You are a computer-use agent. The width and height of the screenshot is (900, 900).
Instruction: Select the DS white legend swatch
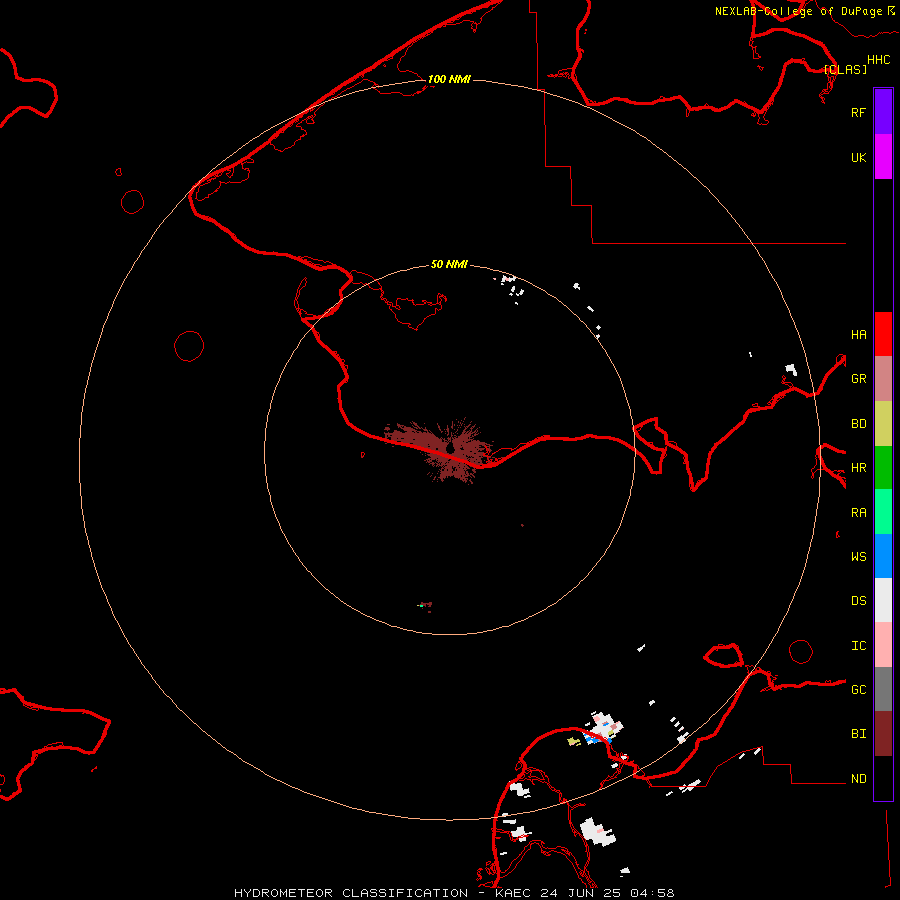[x=883, y=600]
